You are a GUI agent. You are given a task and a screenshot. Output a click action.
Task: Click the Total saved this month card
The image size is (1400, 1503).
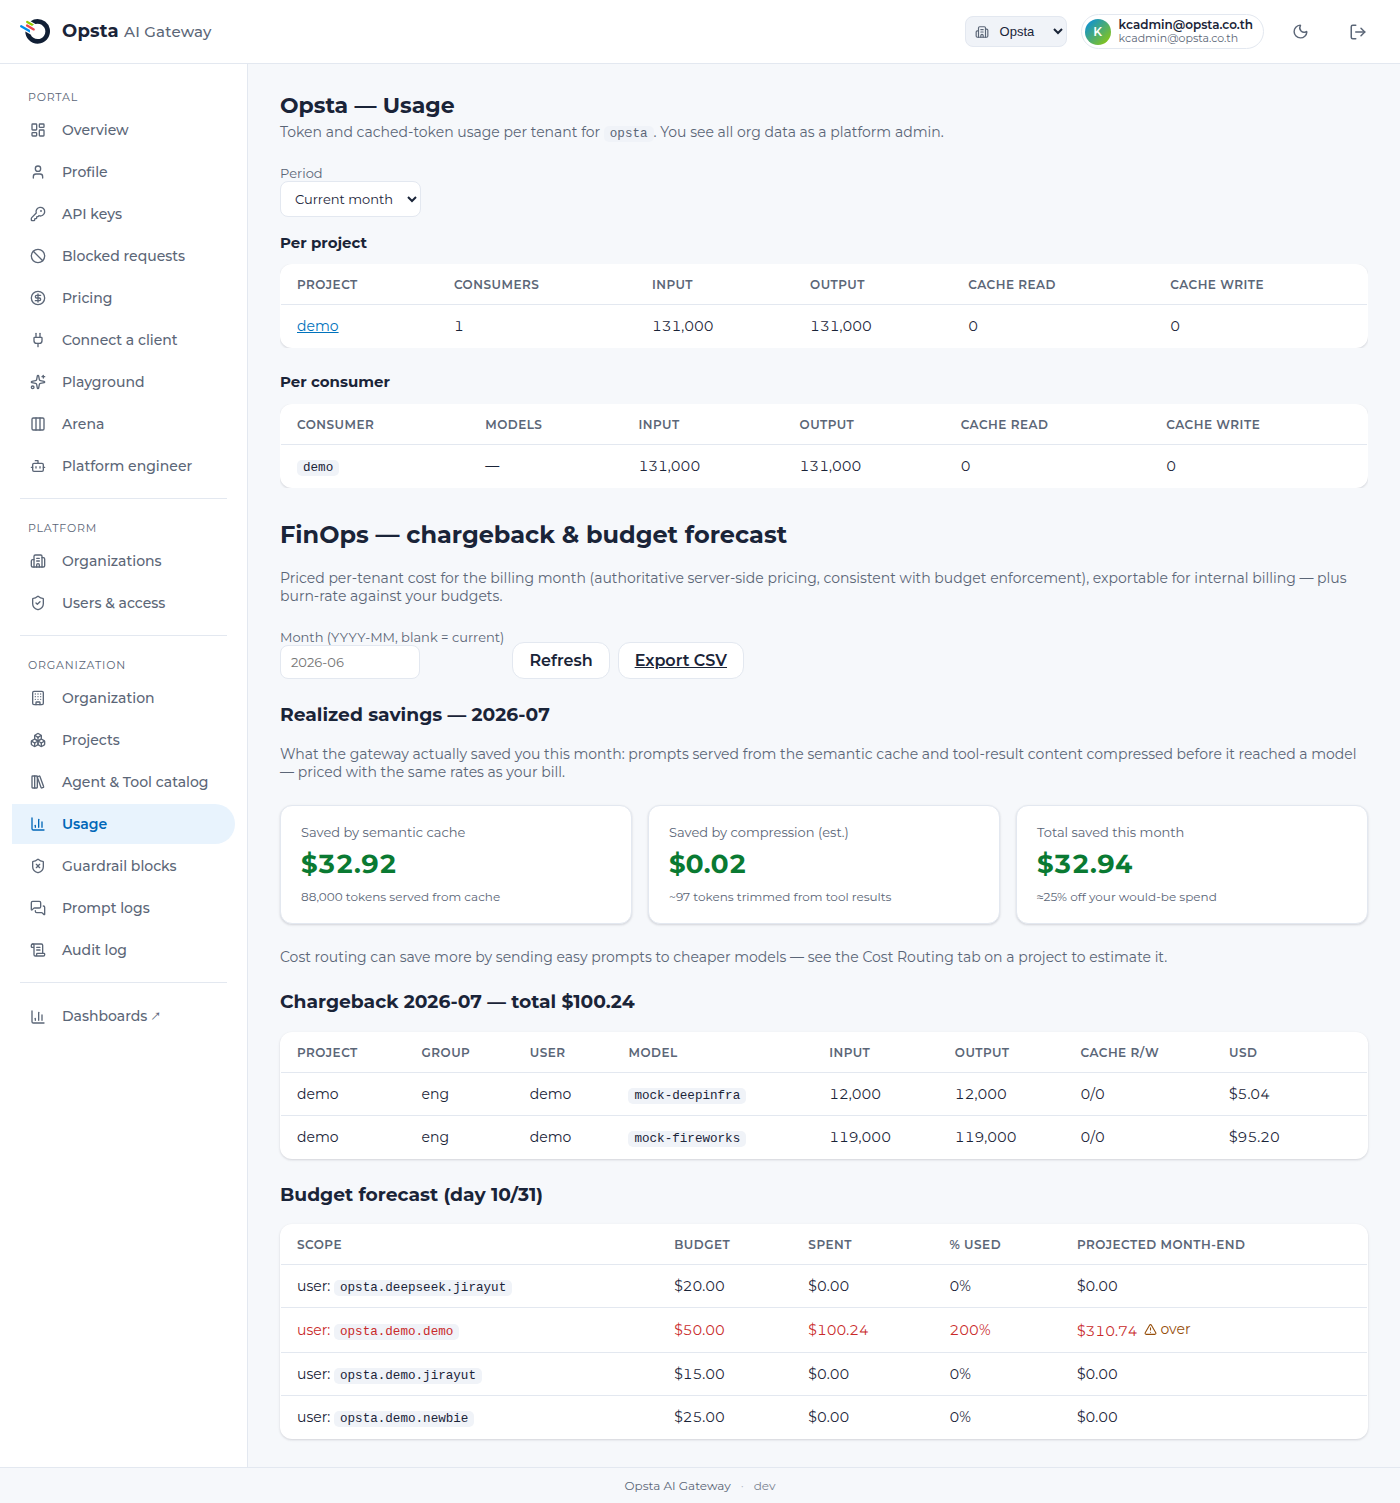click(x=1192, y=865)
